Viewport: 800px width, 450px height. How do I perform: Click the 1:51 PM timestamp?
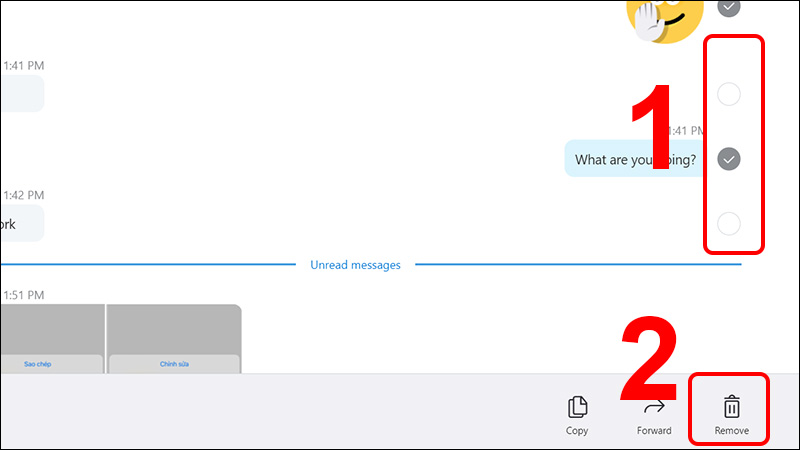coord(22,293)
